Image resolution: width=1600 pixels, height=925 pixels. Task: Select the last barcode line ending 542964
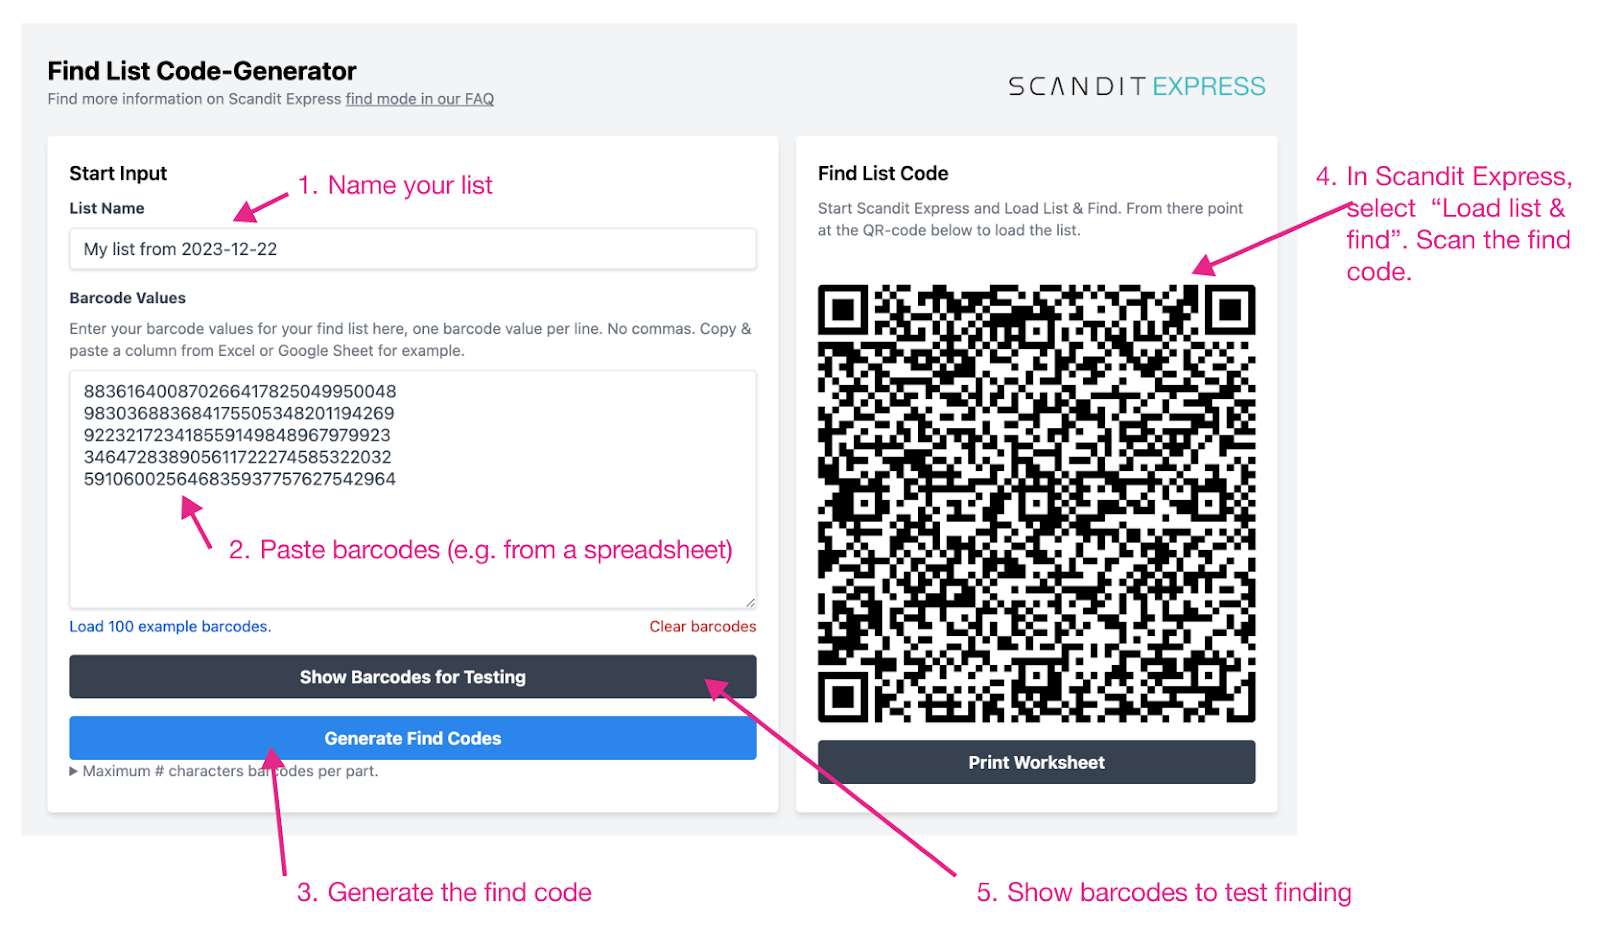tap(240, 479)
